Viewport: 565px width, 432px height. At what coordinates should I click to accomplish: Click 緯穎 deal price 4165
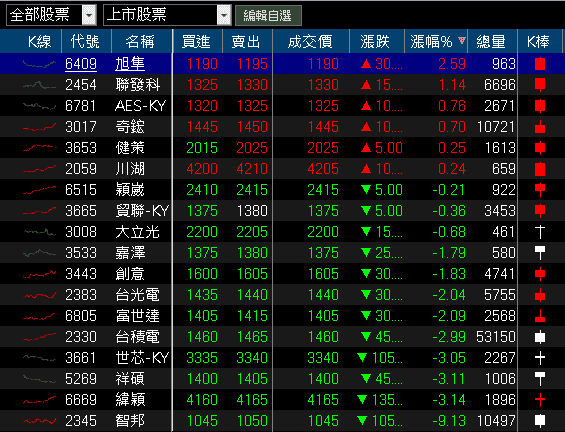pos(323,400)
